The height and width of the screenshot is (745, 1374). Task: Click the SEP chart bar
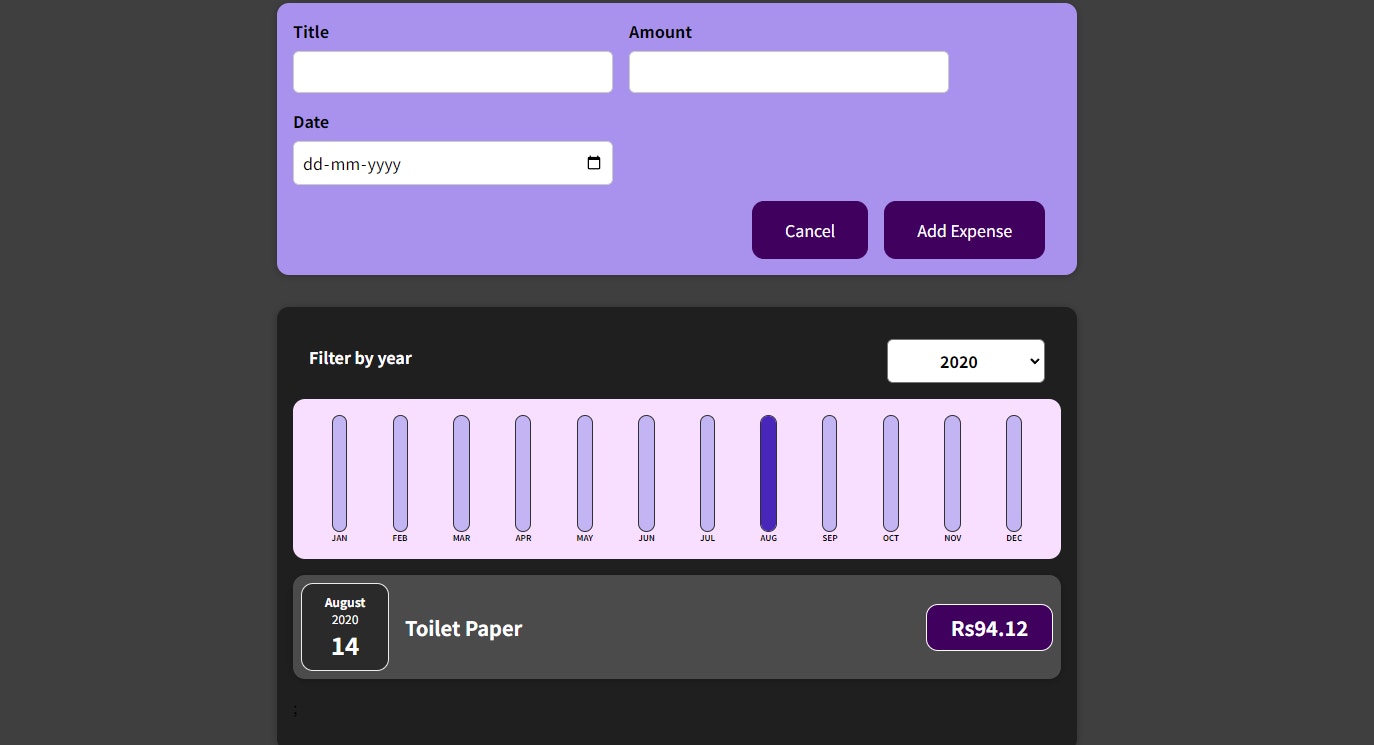tap(829, 473)
